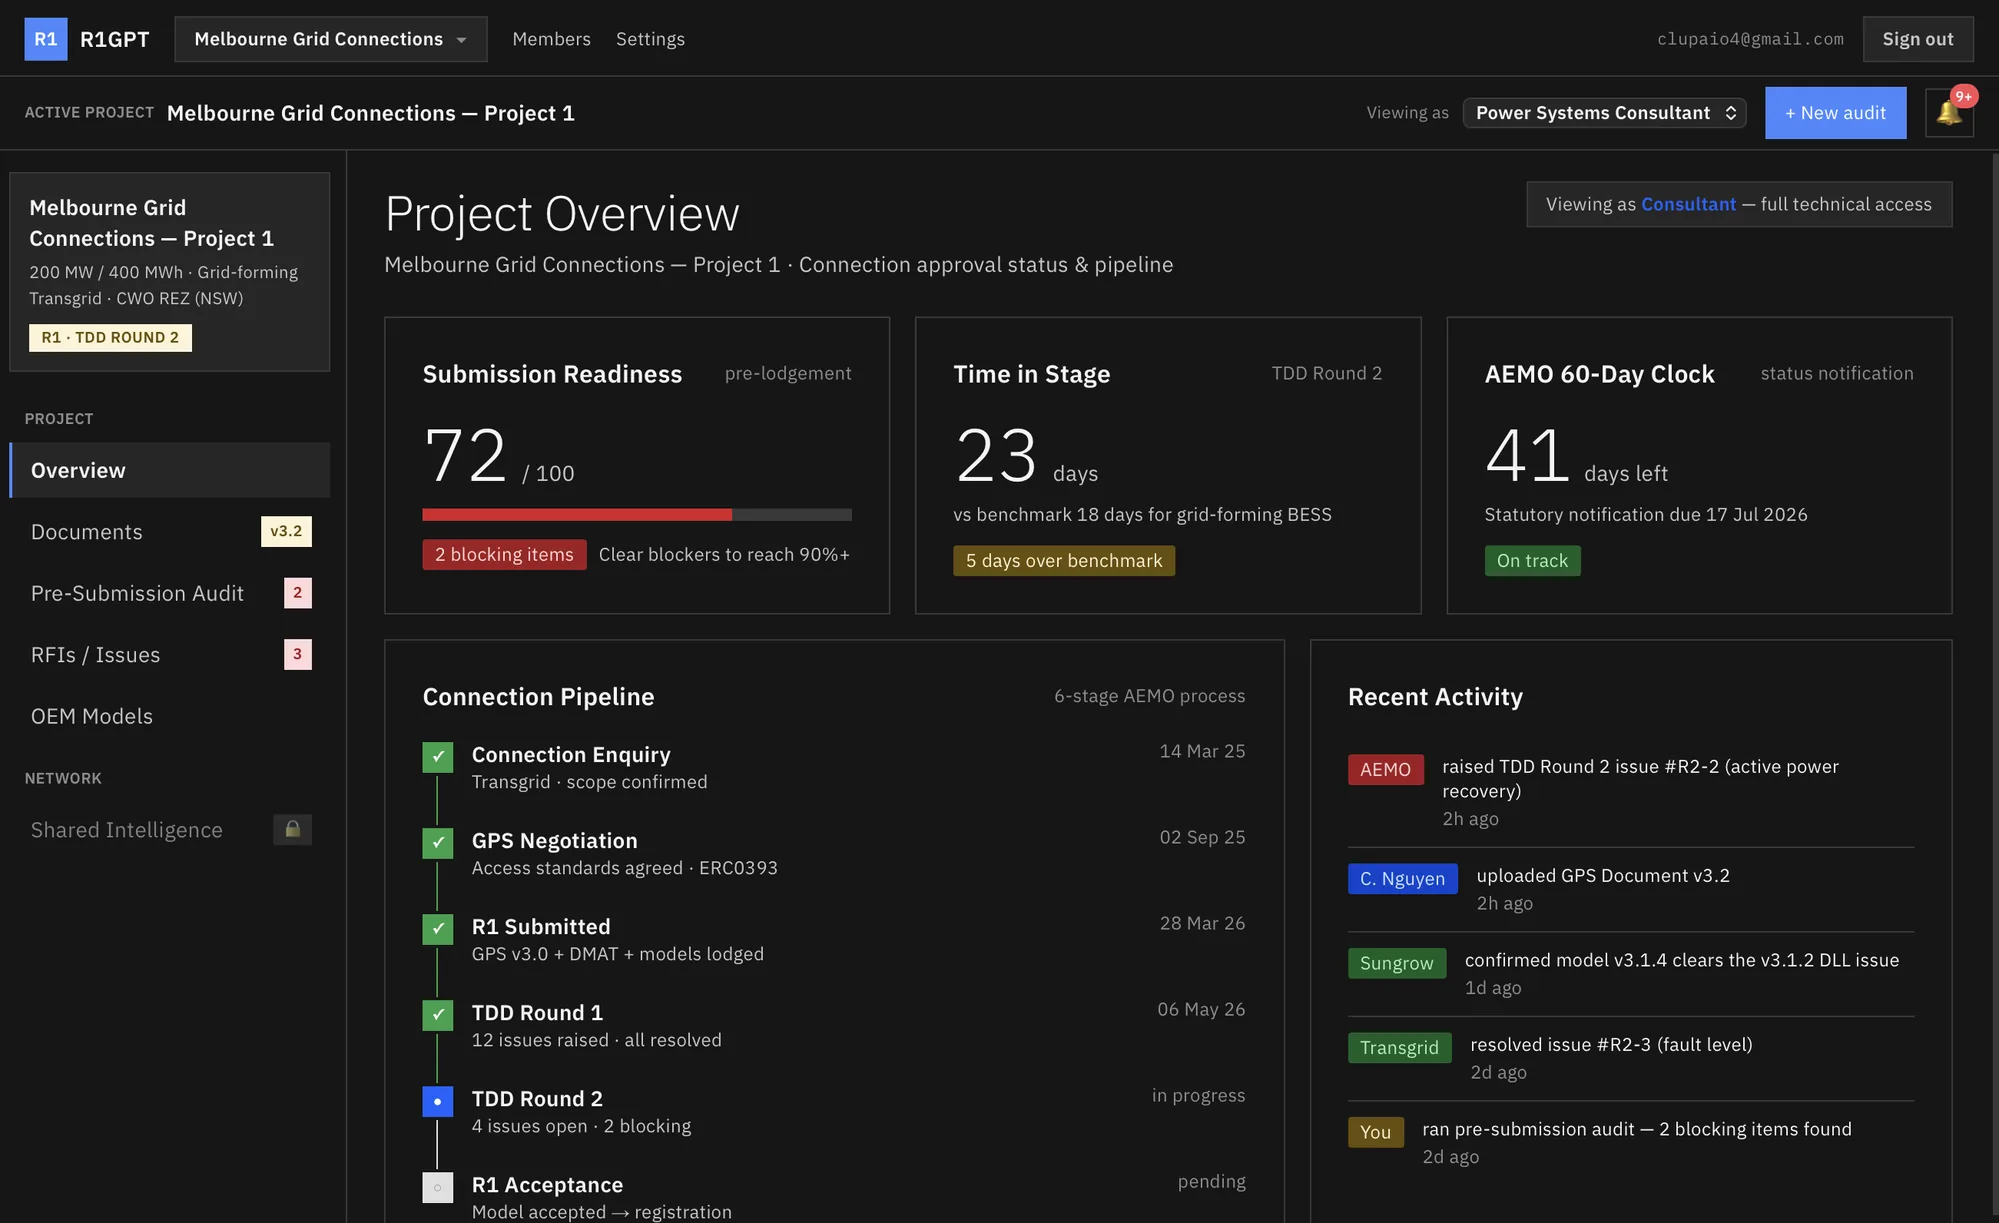The image size is (1999, 1223).
Task: Click the "in progress" pipeline status
Action: (x=1199, y=1095)
